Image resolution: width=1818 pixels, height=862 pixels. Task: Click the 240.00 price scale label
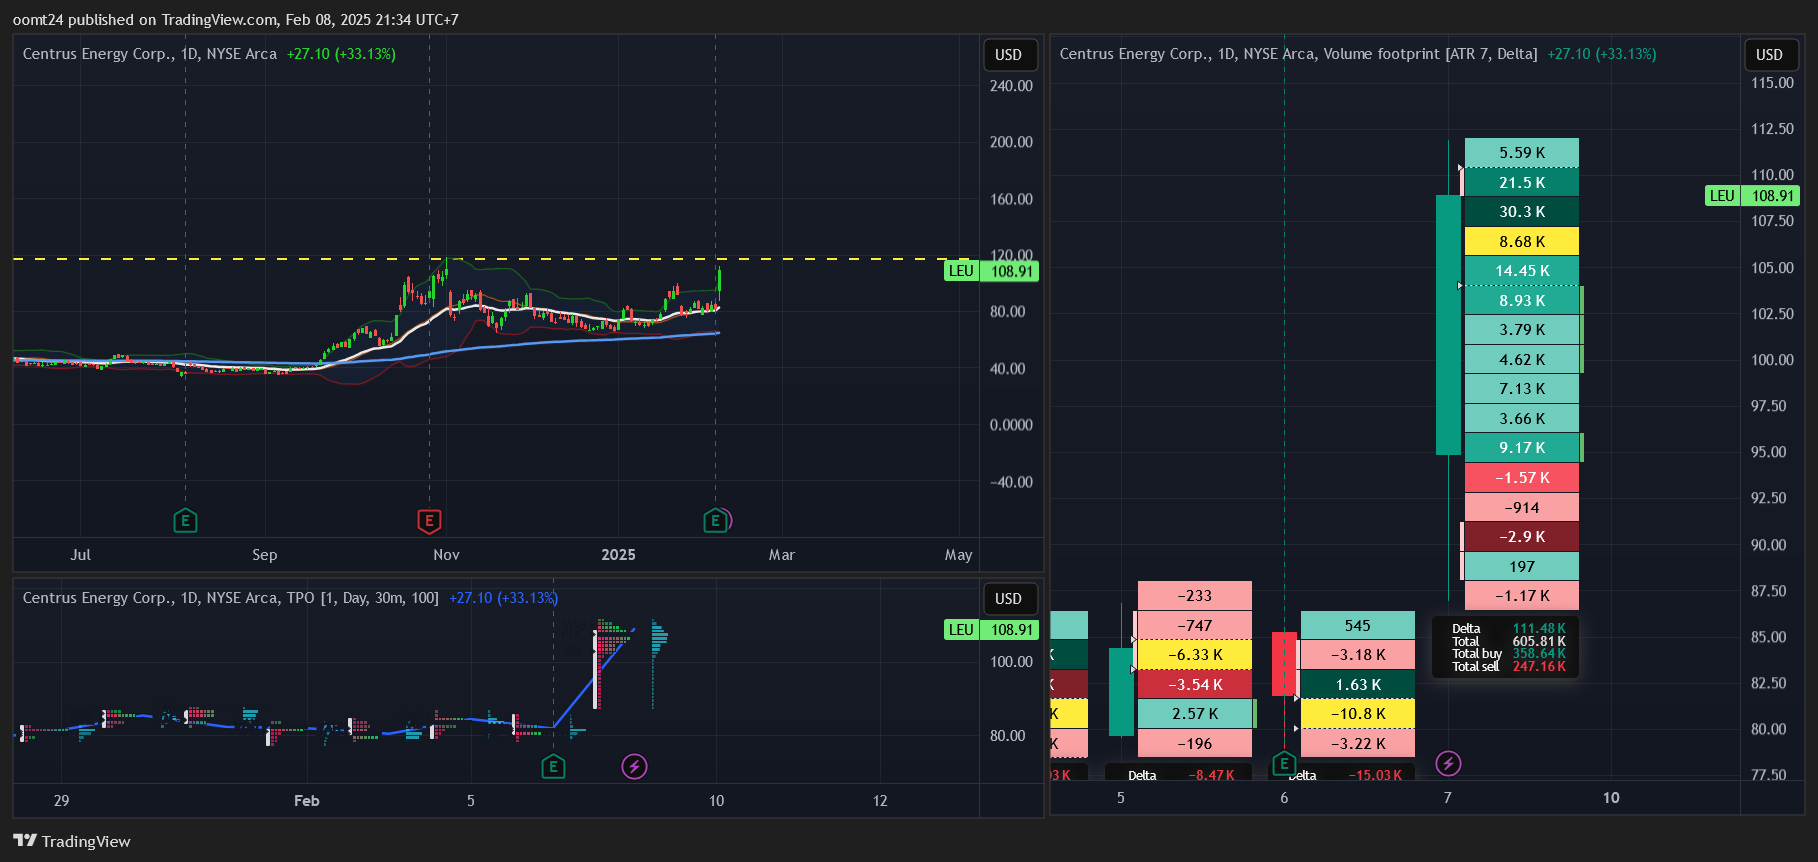click(x=1011, y=86)
